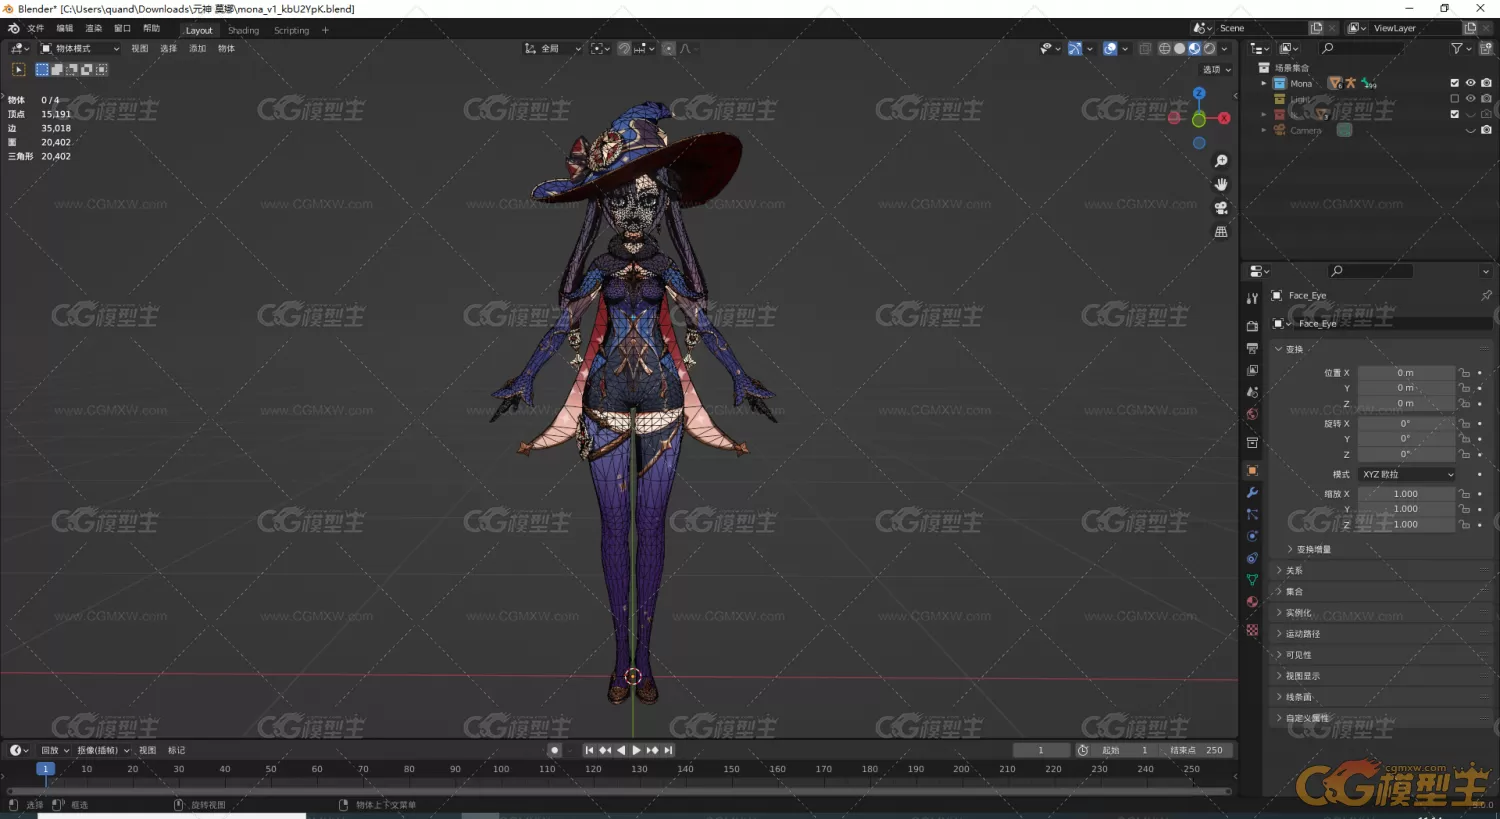Open the Scene properties tab
Screen dimensions: 1500x819
click(x=1252, y=392)
